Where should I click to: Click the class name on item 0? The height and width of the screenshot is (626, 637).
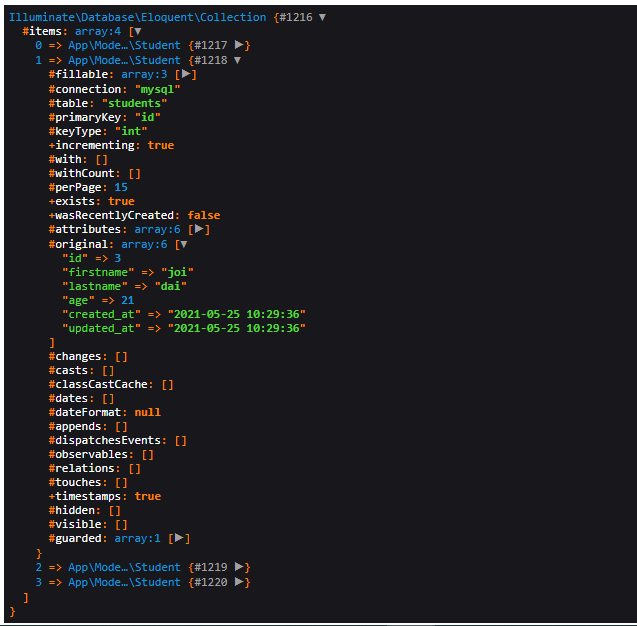click(x=124, y=45)
